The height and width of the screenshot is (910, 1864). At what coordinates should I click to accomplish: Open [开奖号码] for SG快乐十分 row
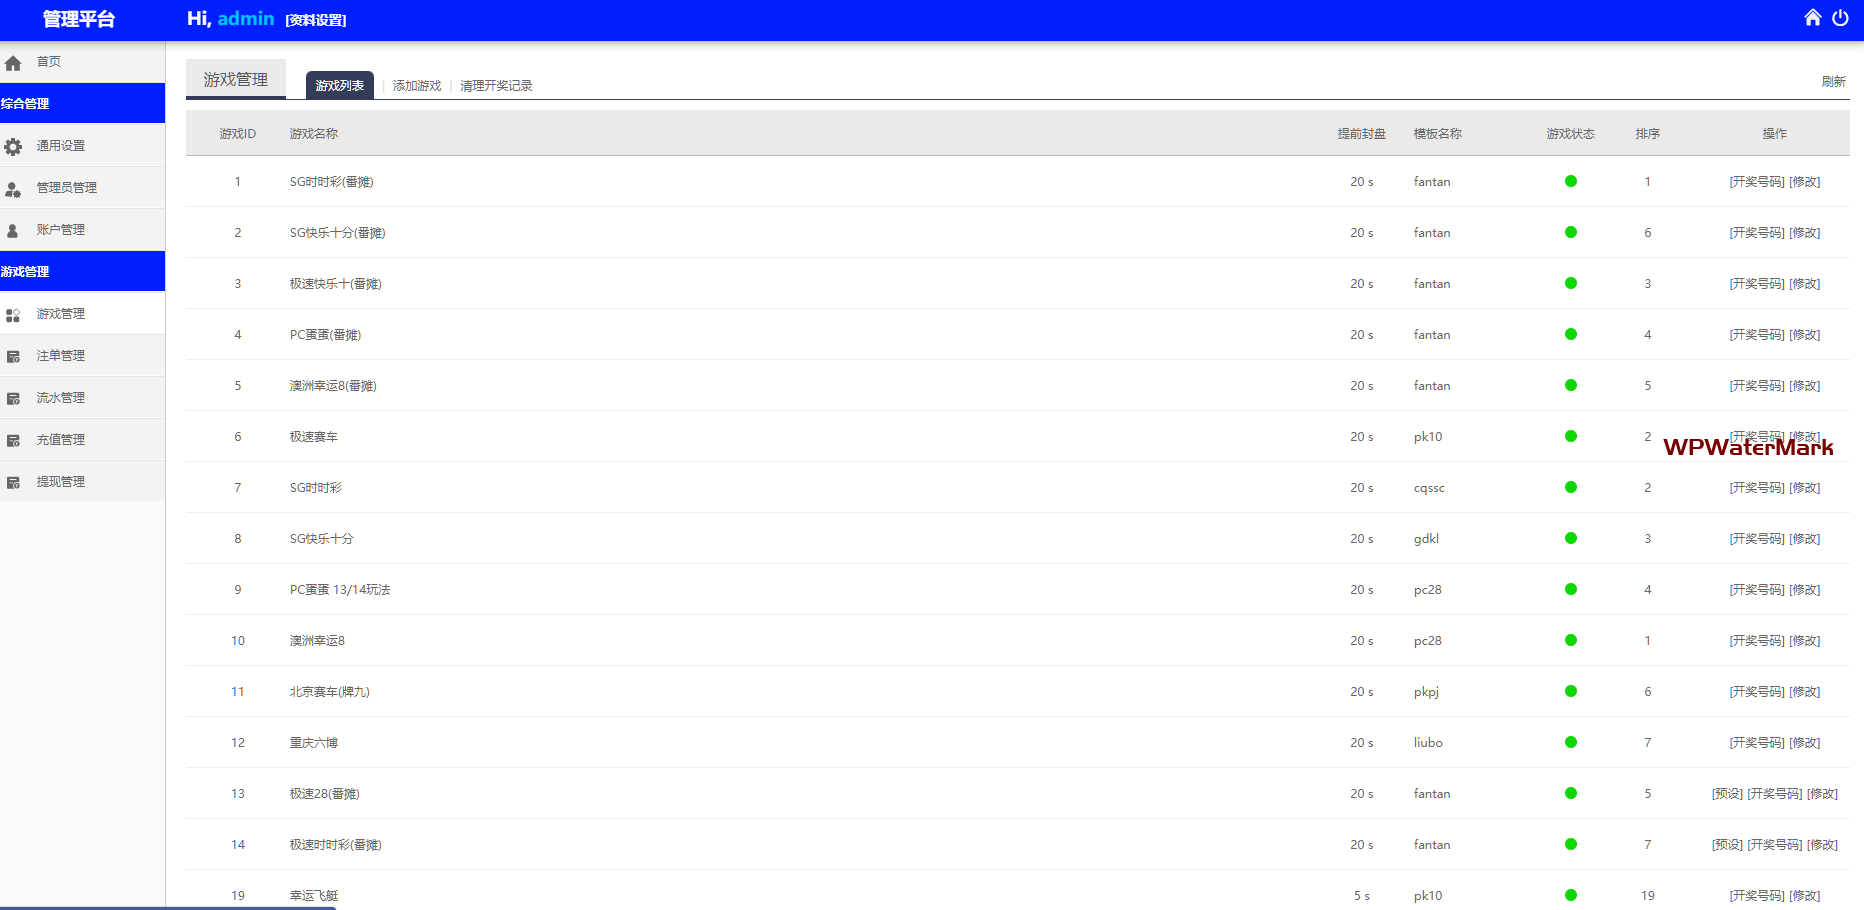click(x=1757, y=539)
